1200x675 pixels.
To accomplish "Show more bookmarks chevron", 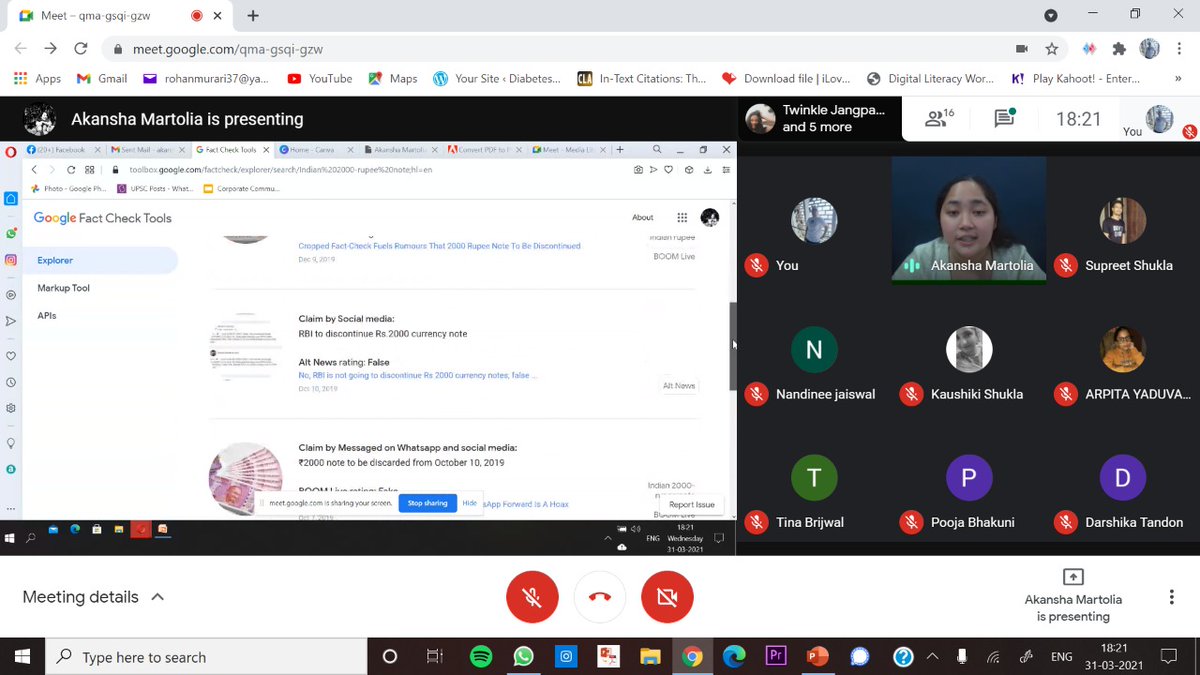I will [x=1177, y=78].
